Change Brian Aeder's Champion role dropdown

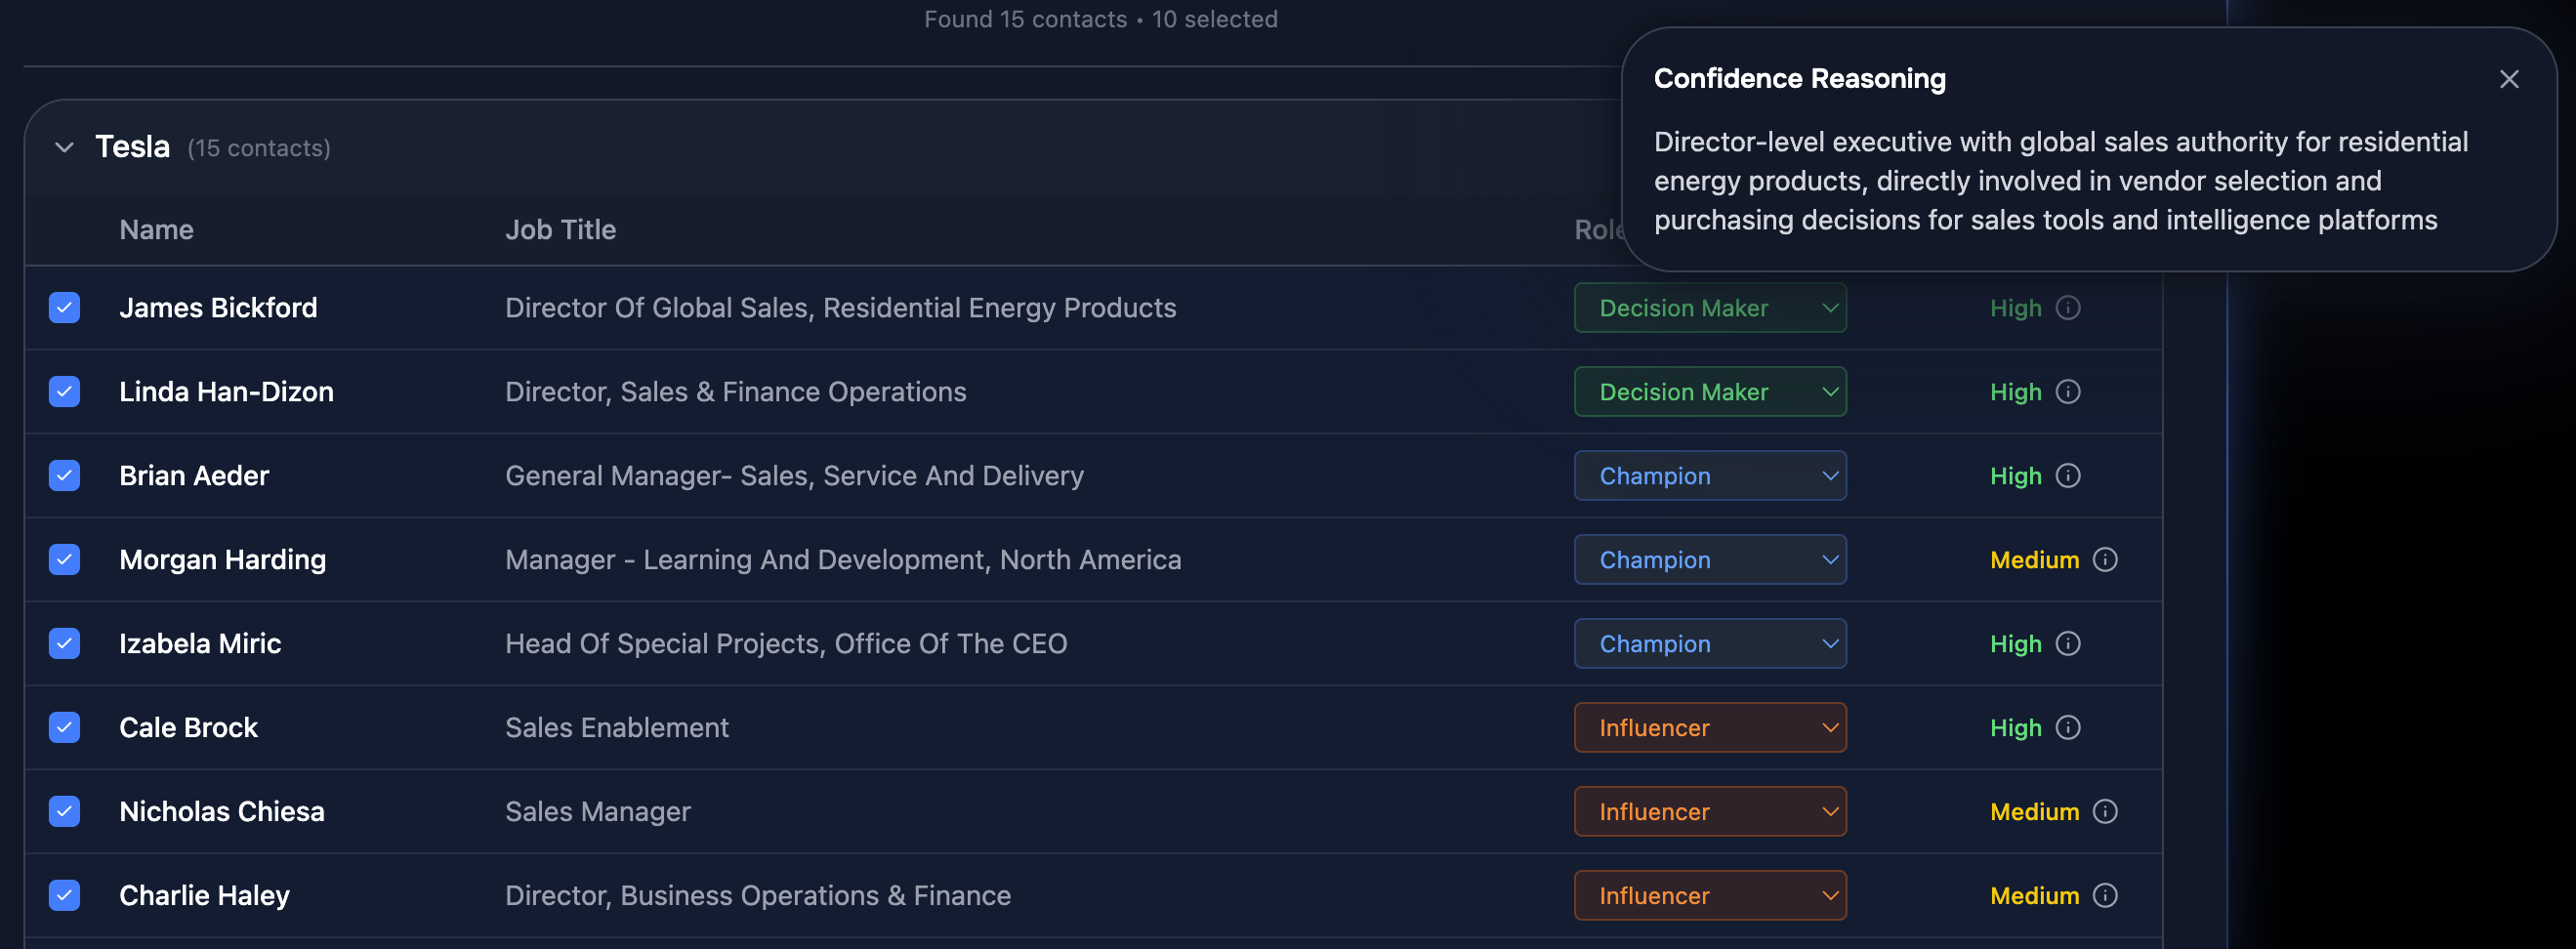coord(1709,476)
